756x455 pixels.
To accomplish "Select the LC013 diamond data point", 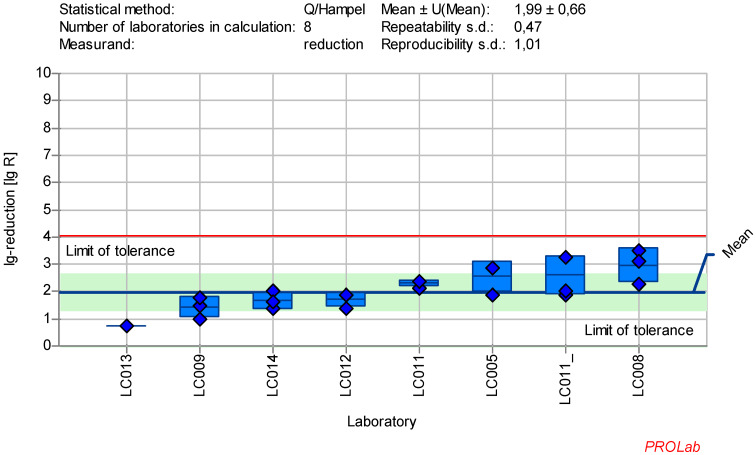I will [127, 326].
